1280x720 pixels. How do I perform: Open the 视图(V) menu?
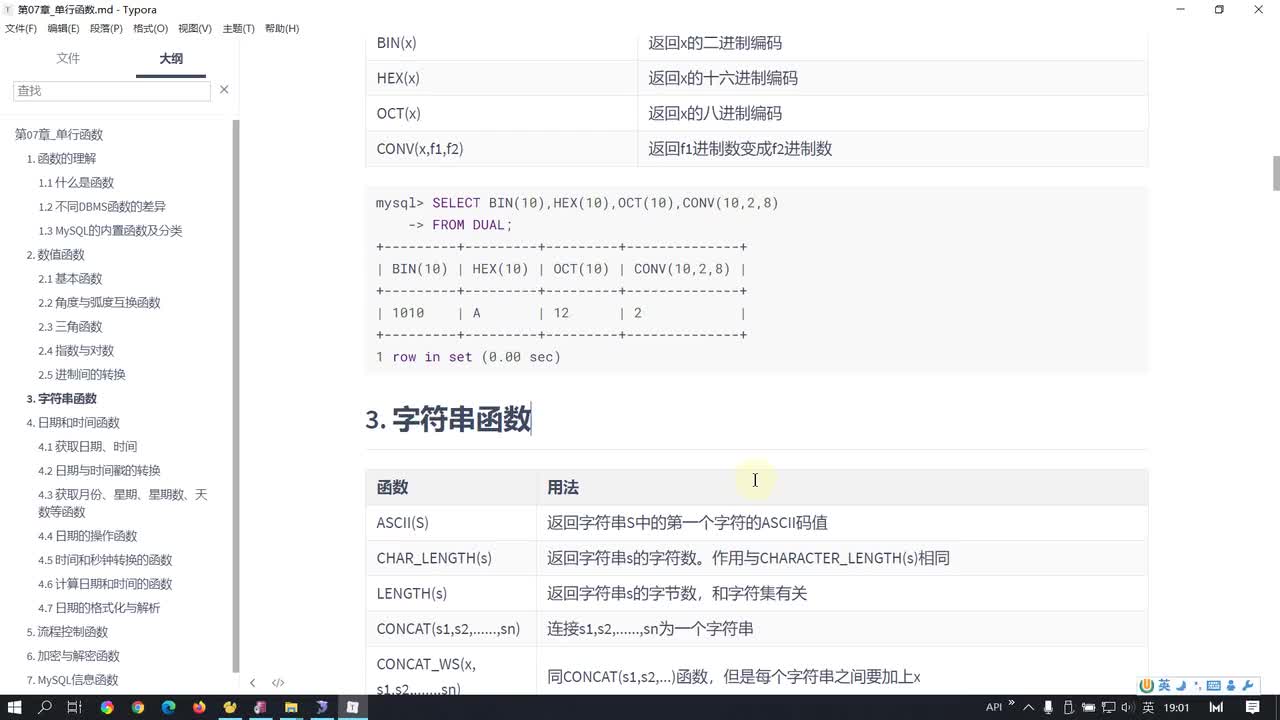pyautogui.click(x=194, y=29)
